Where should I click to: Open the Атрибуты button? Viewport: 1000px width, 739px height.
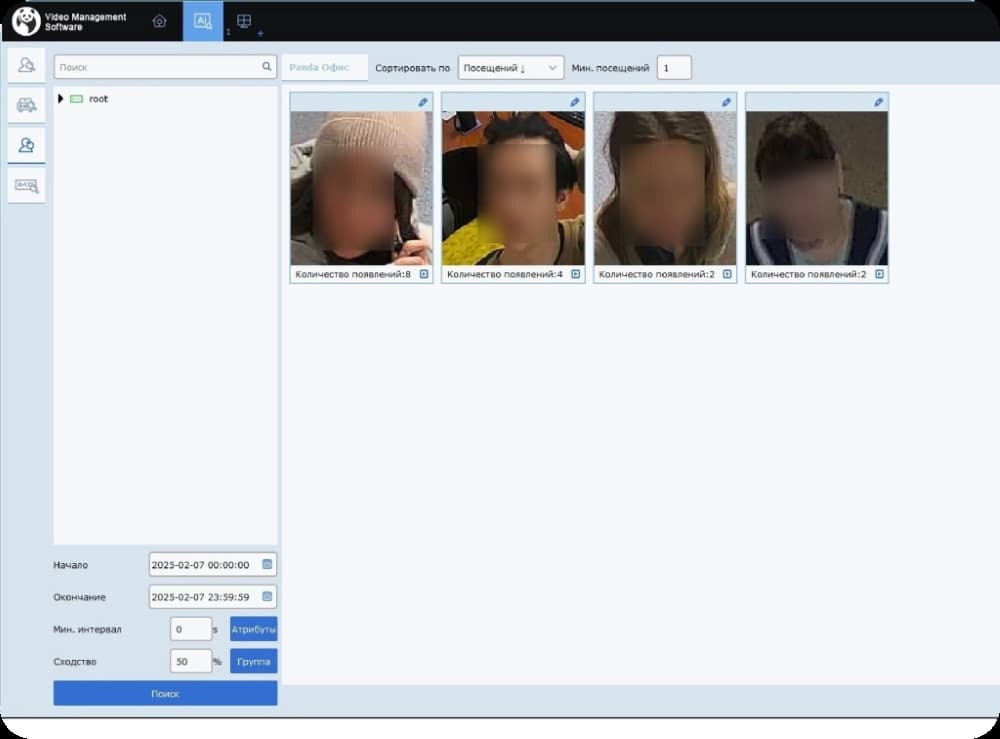point(253,629)
